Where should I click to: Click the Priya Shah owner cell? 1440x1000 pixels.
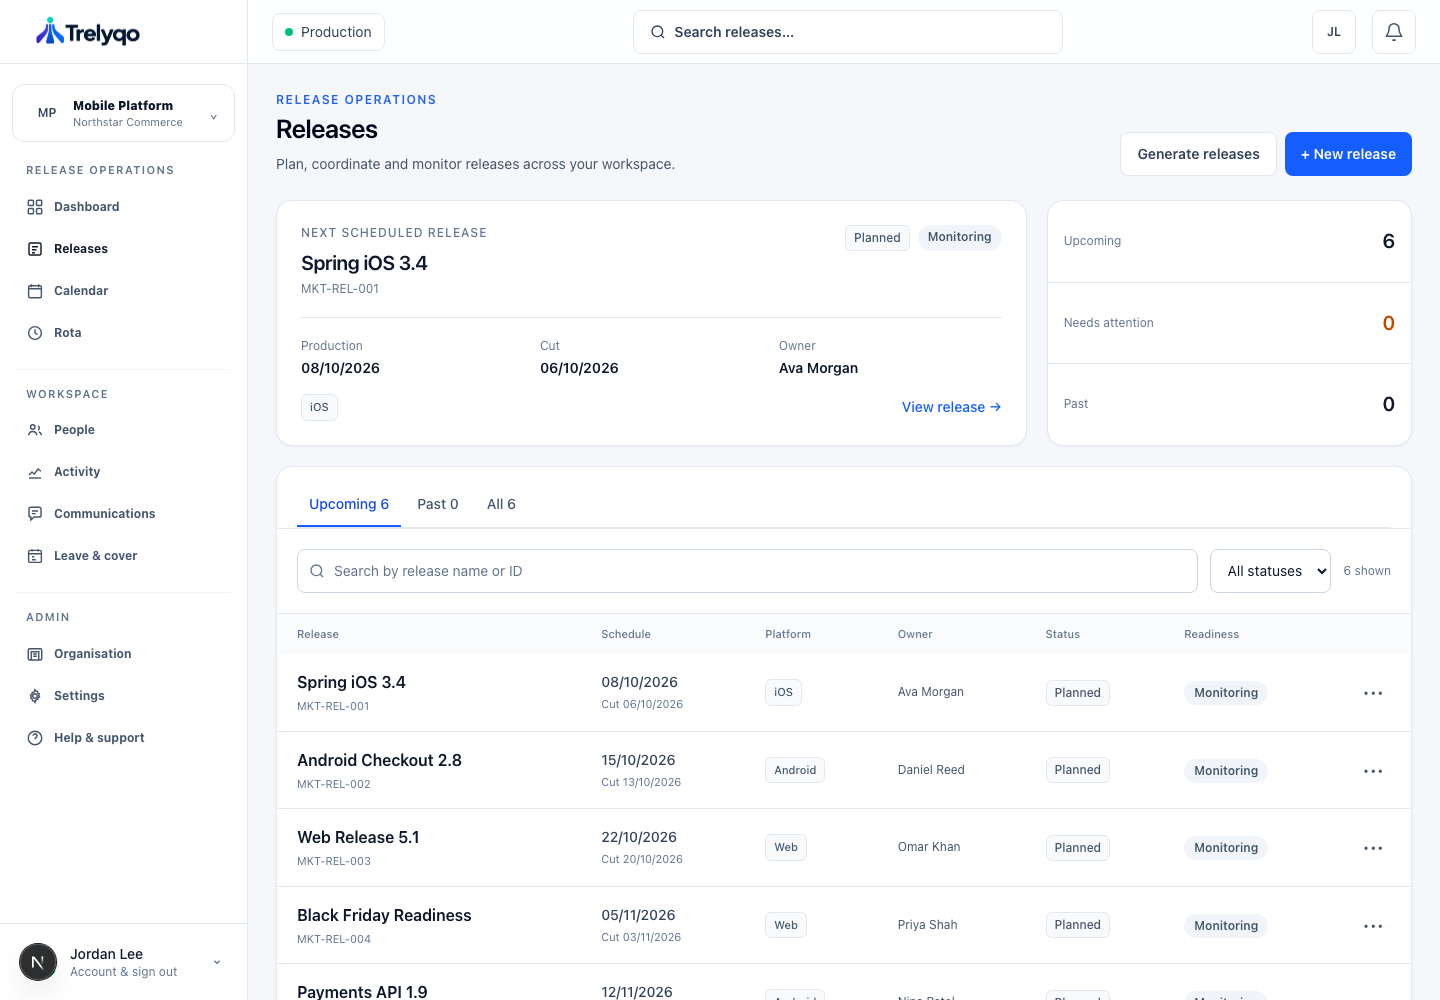pyautogui.click(x=928, y=925)
